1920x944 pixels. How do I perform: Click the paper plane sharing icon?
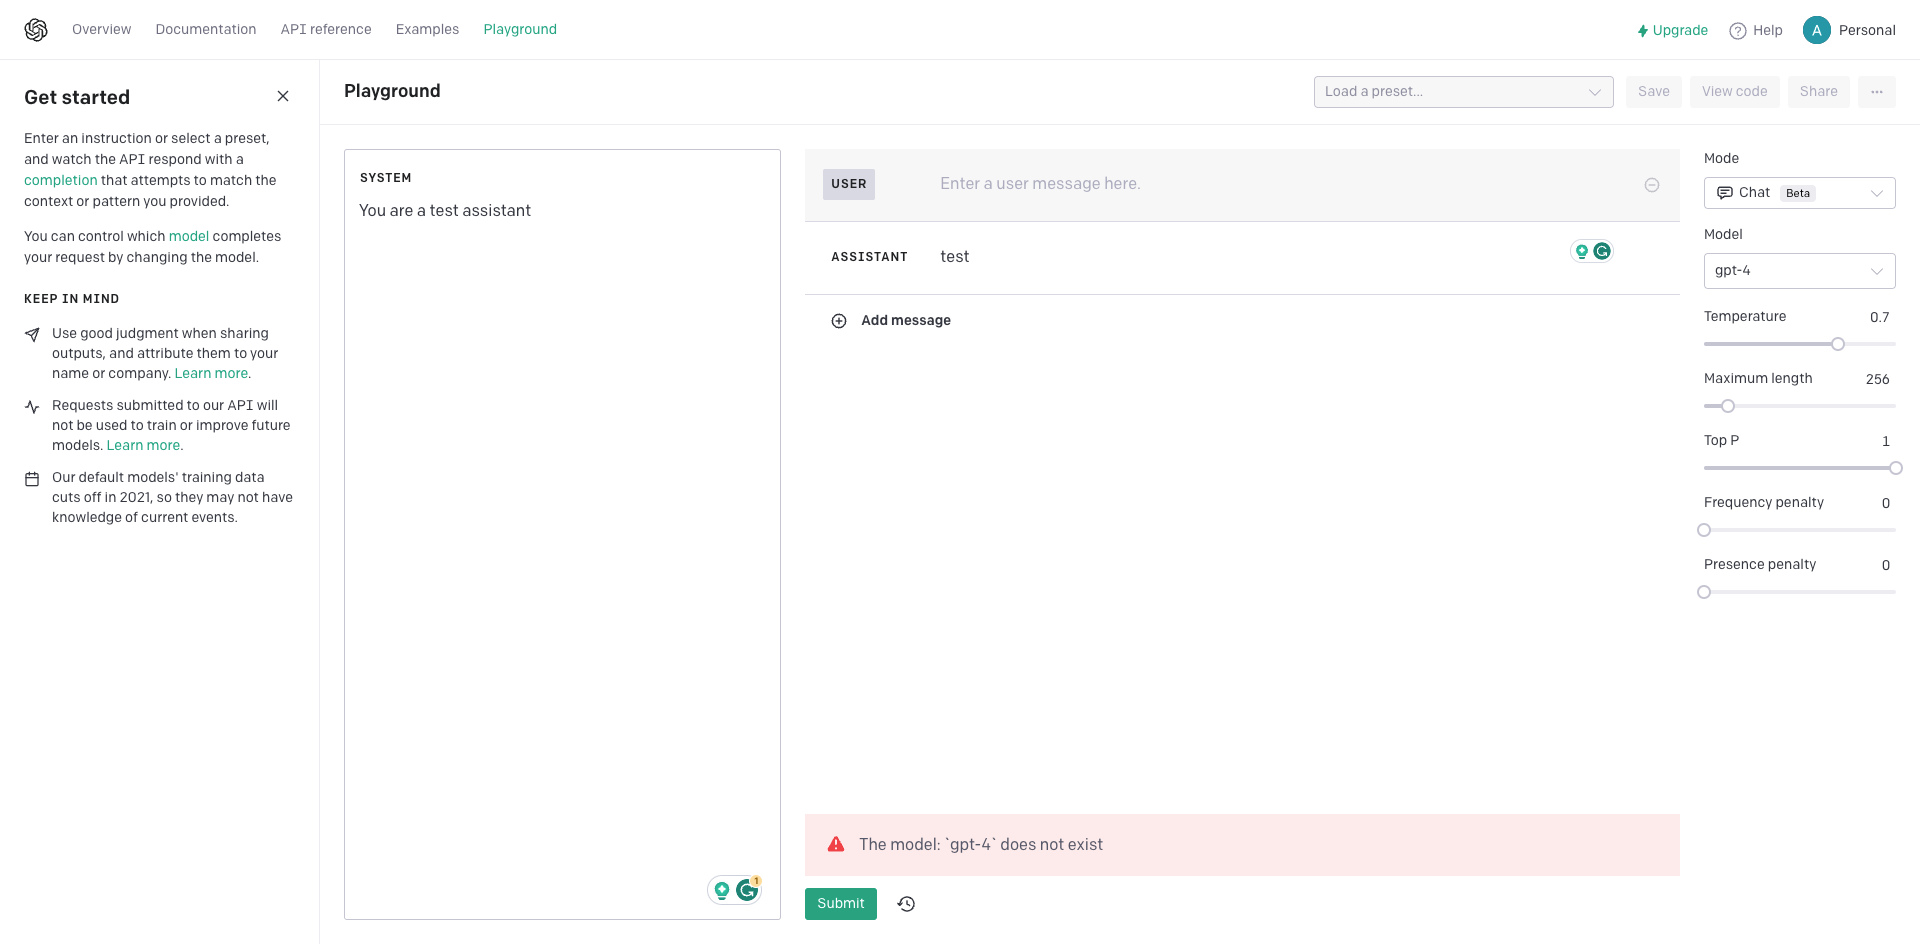pyautogui.click(x=32, y=335)
